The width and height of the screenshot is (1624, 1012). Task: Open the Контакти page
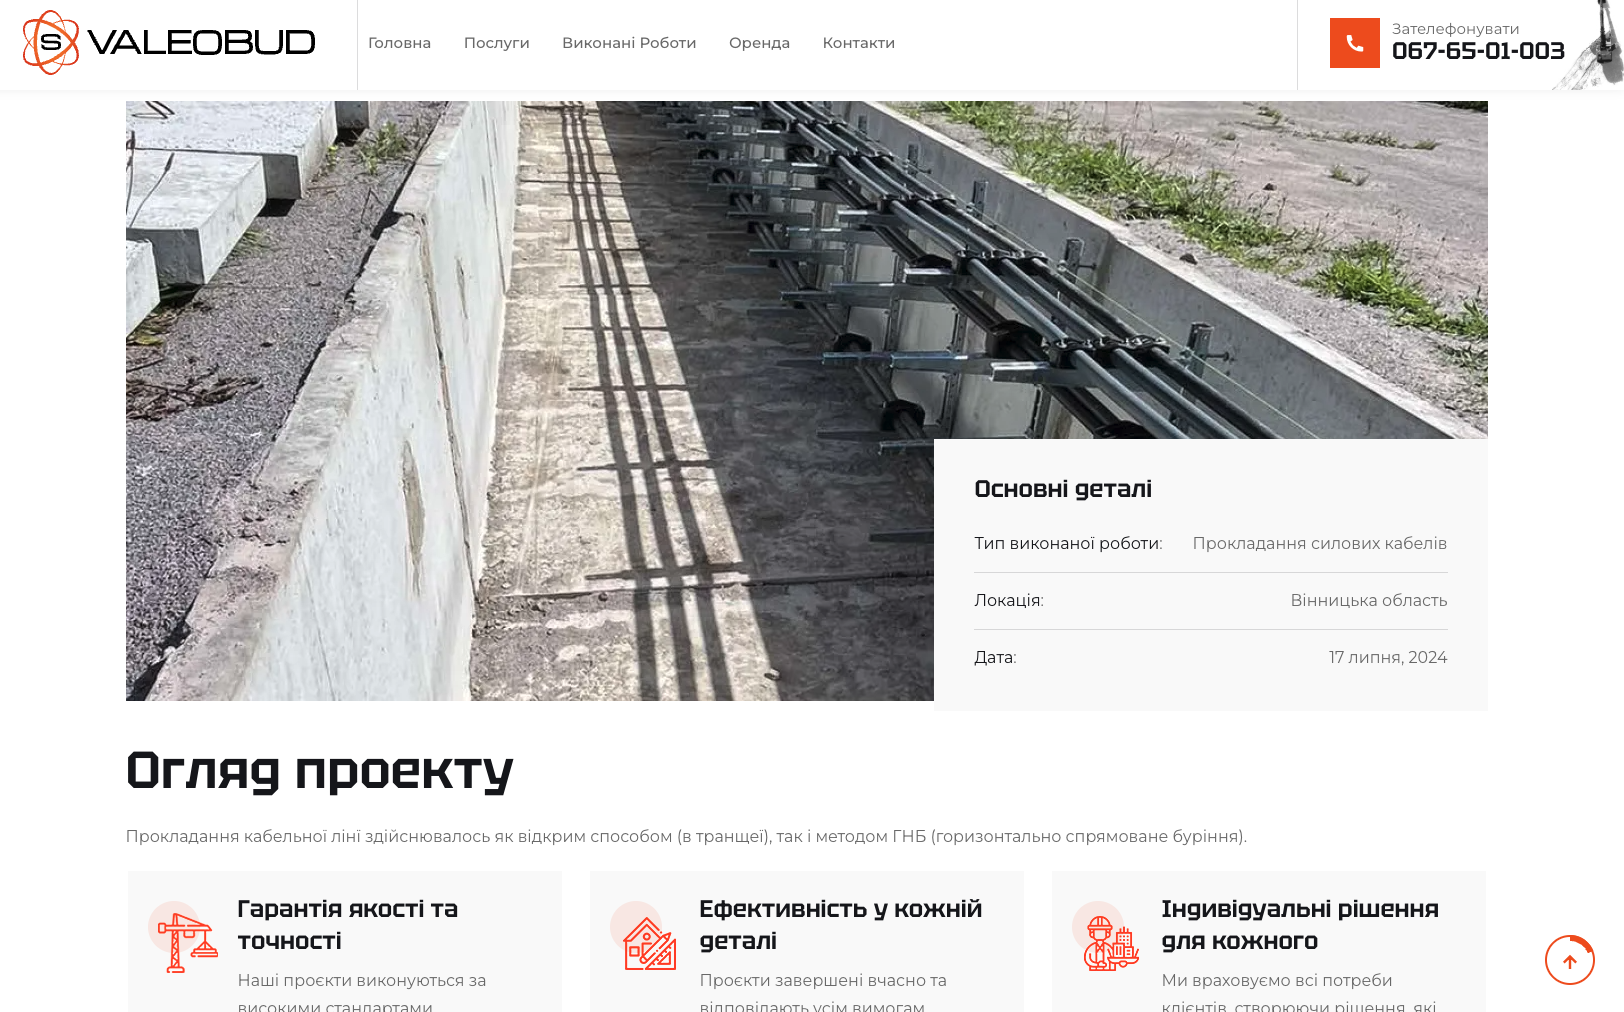point(858,43)
